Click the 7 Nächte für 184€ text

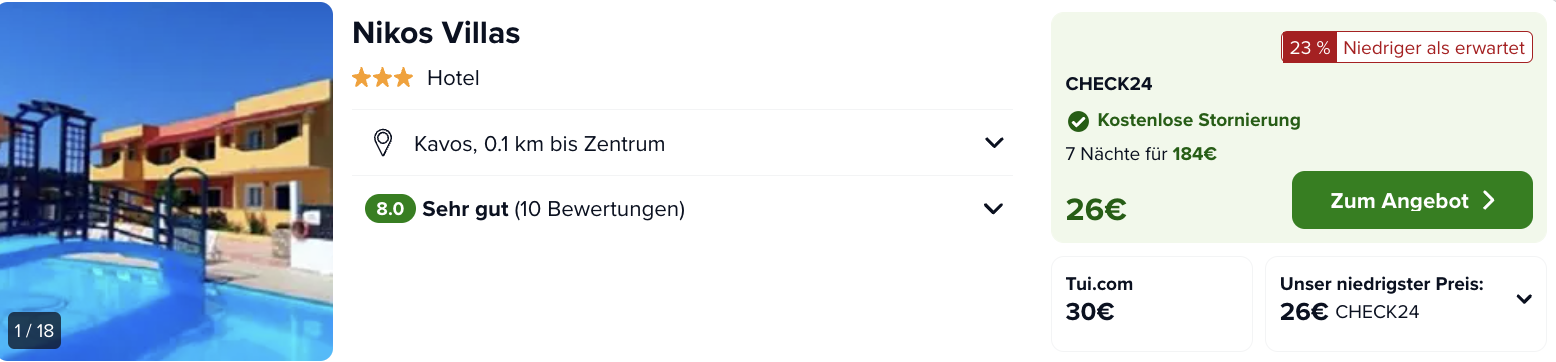(x=1141, y=154)
